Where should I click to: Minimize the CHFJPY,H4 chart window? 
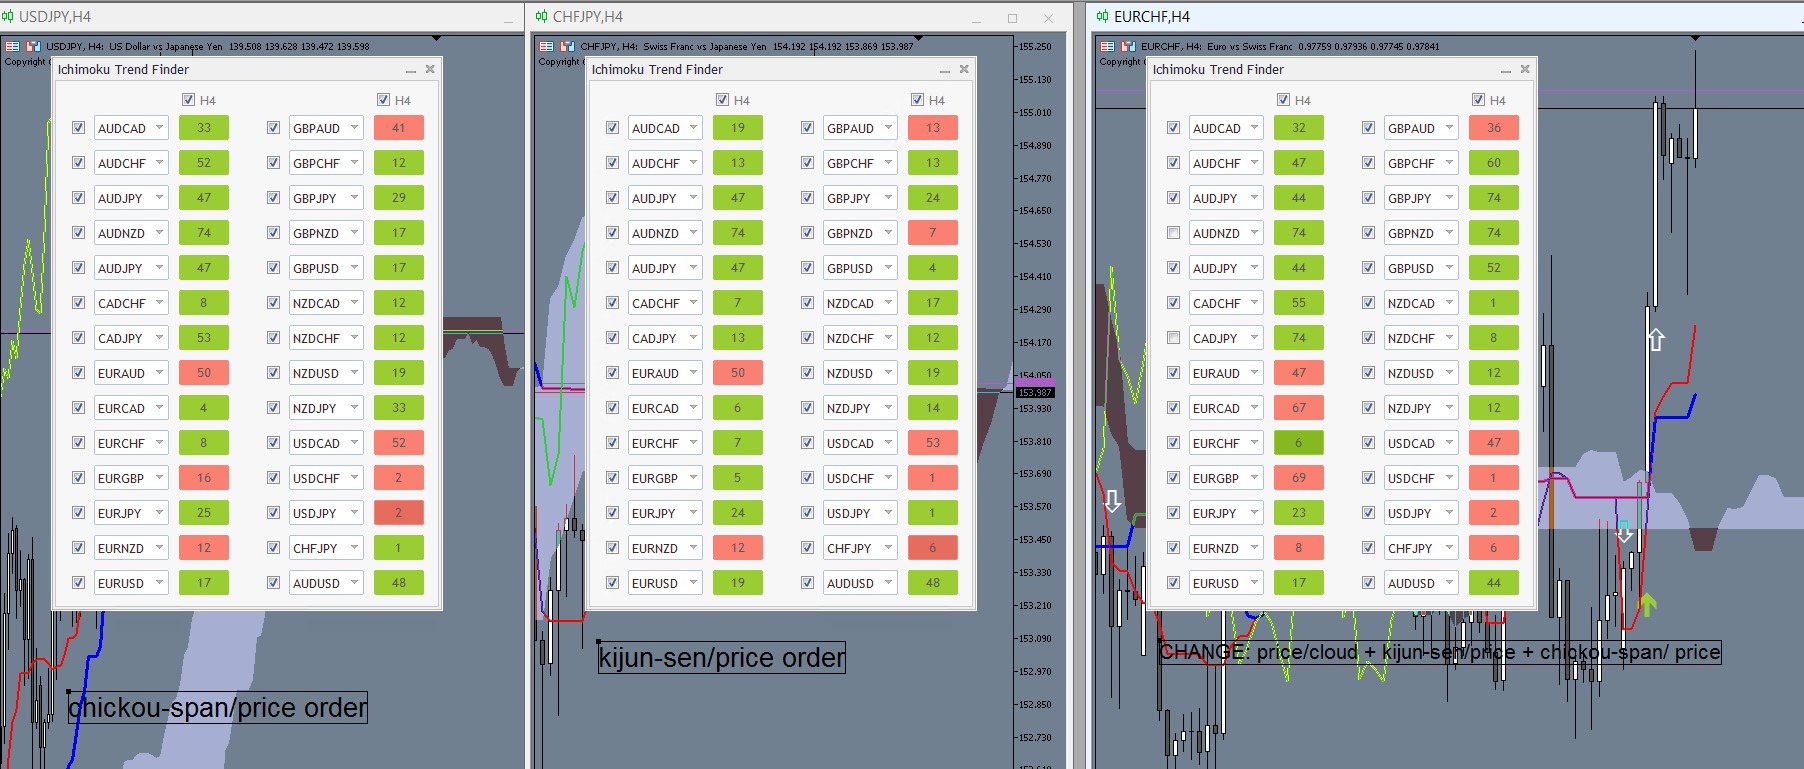(x=976, y=19)
